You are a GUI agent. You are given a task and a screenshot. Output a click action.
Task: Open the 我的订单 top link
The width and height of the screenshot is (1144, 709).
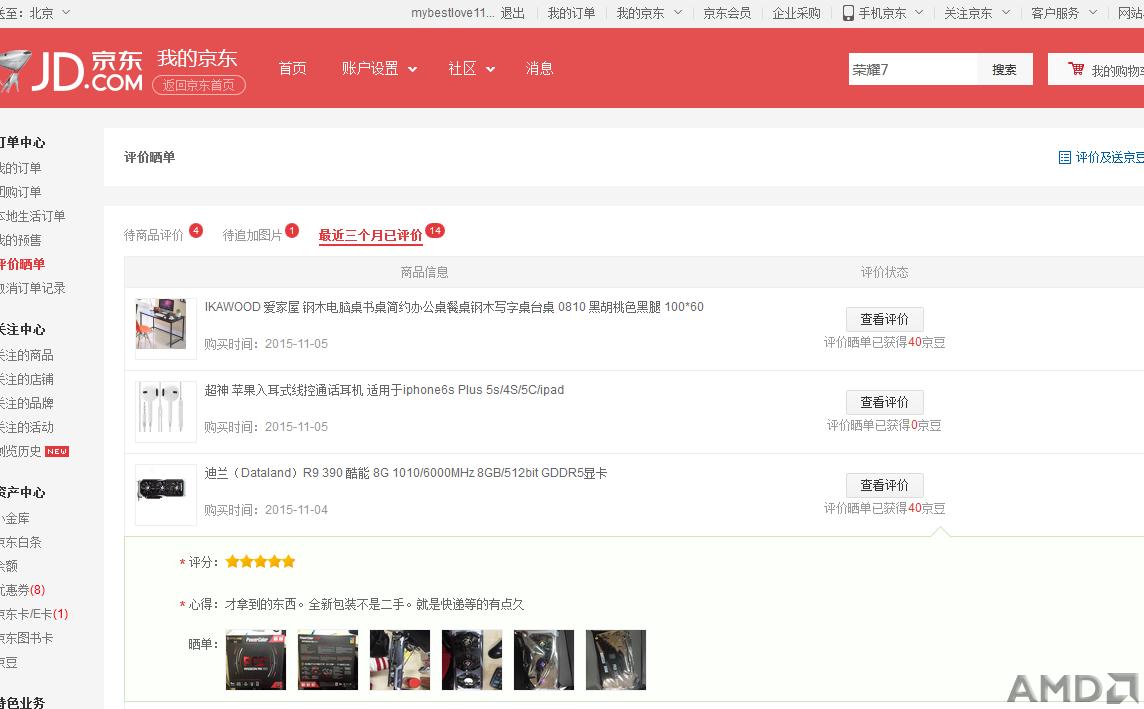click(571, 13)
